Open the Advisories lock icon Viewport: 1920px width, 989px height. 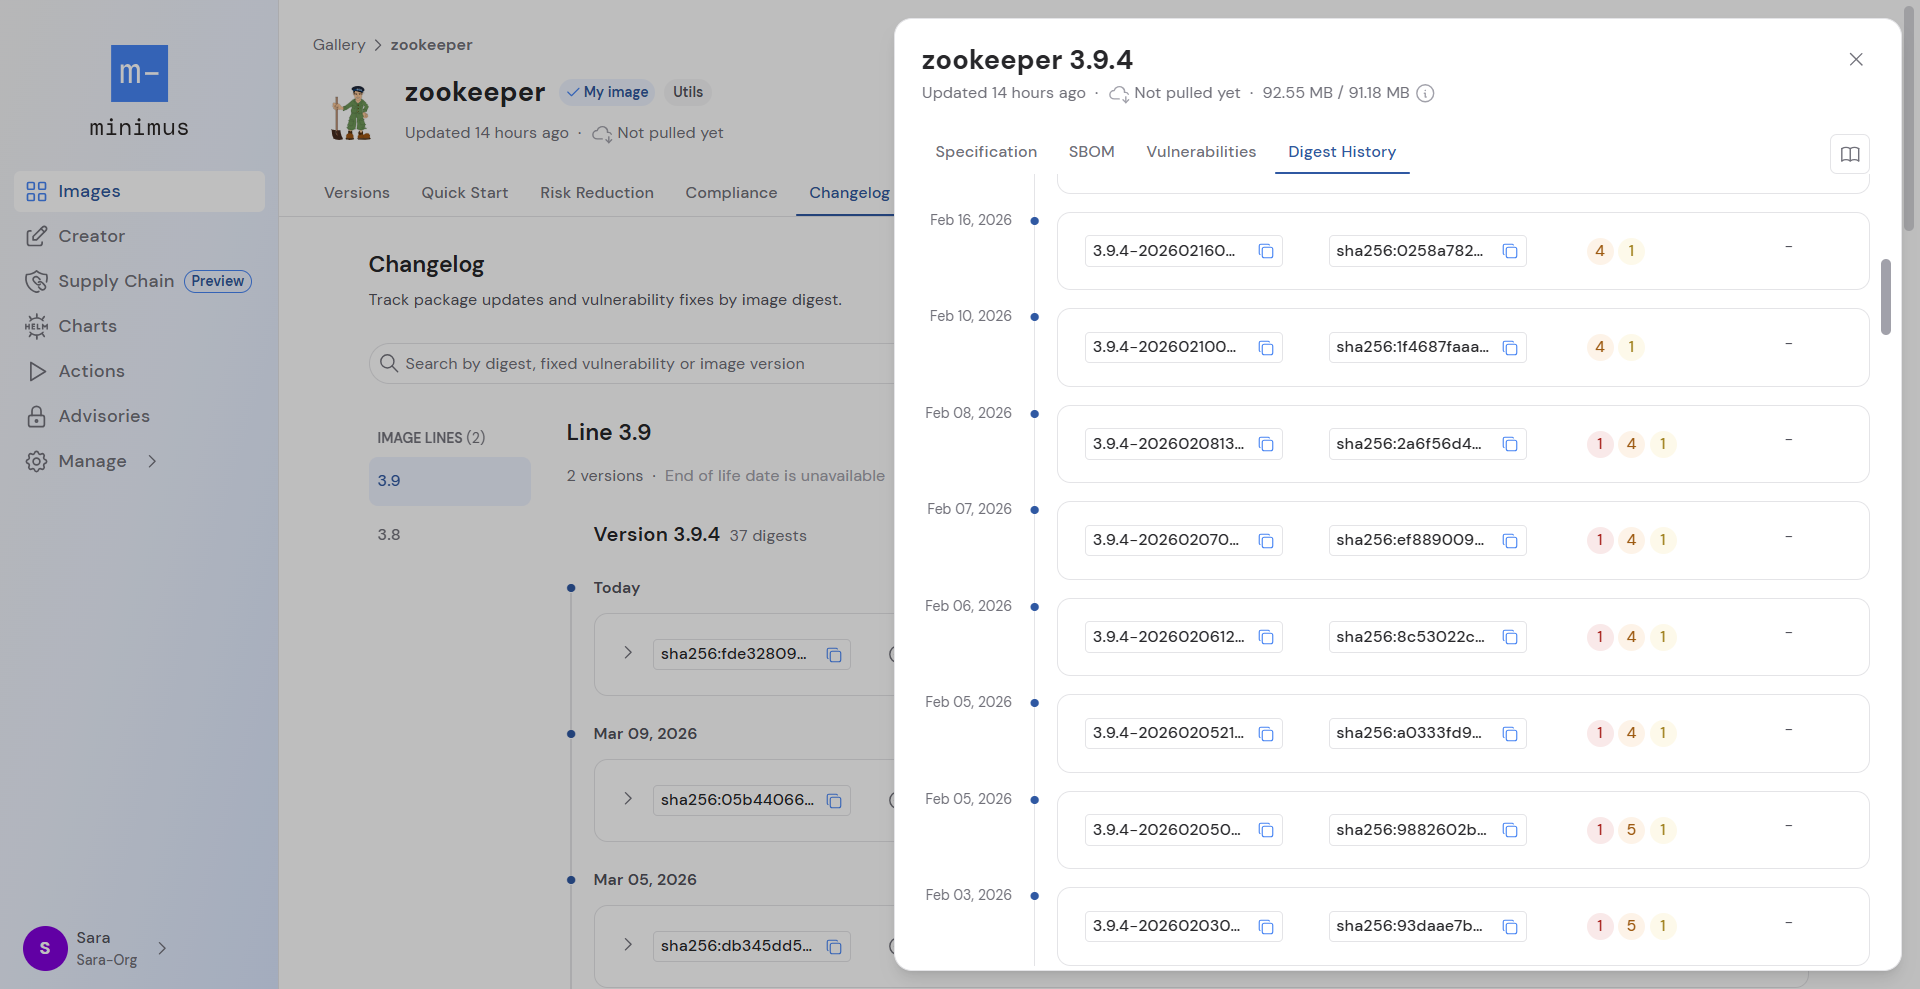[x=36, y=416]
